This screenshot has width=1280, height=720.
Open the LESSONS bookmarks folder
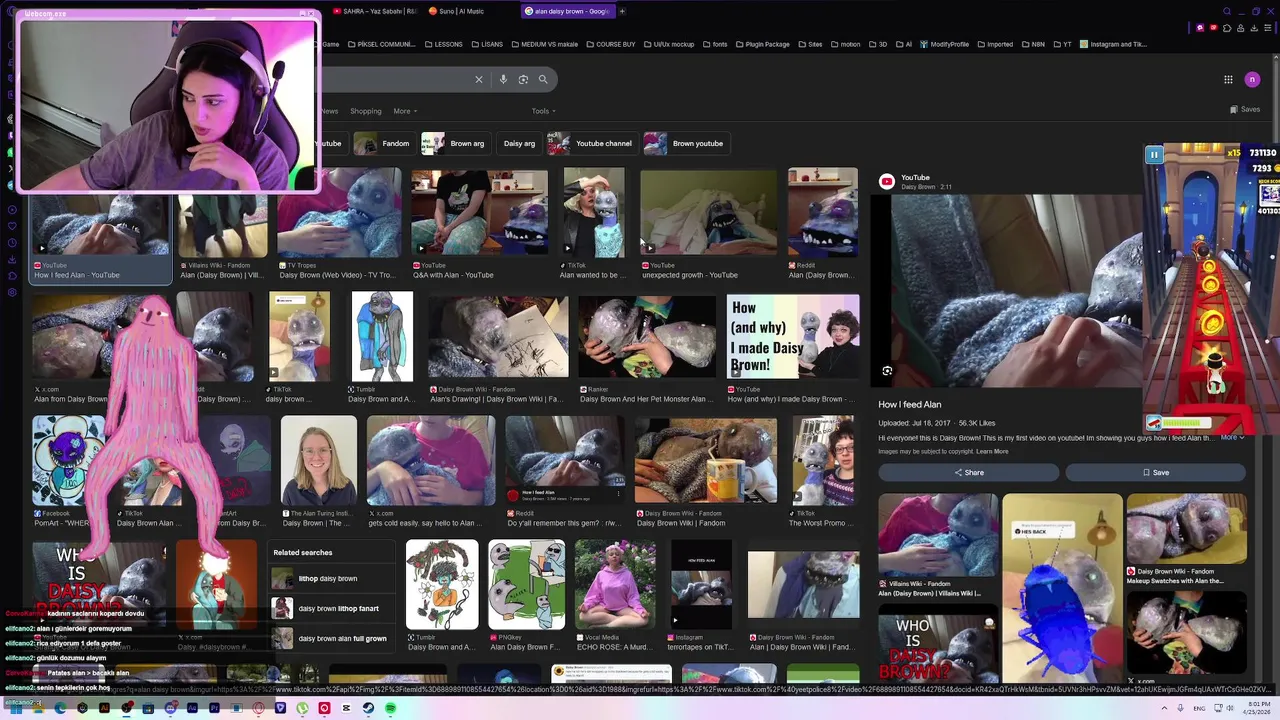point(443,44)
